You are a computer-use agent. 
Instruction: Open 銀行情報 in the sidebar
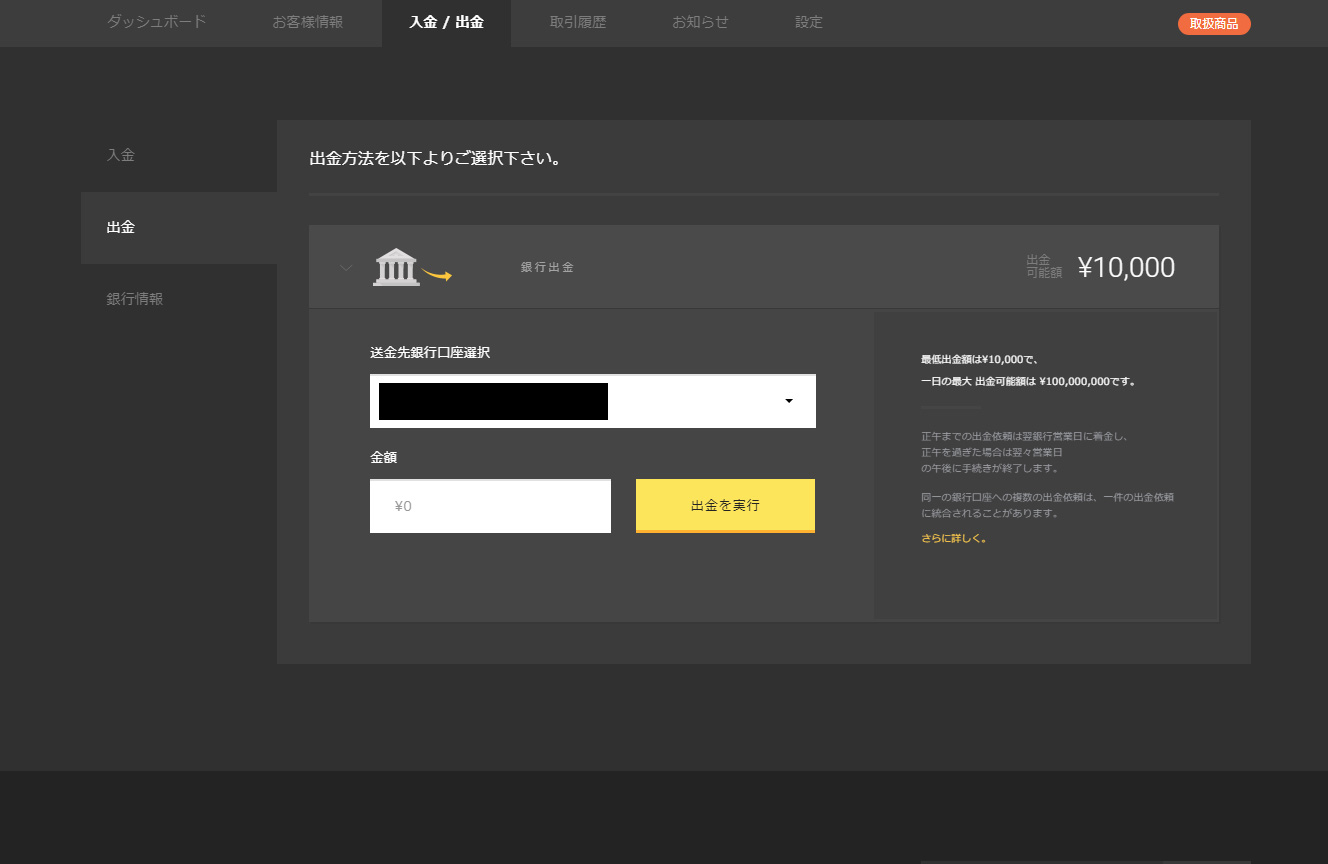coord(135,299)
